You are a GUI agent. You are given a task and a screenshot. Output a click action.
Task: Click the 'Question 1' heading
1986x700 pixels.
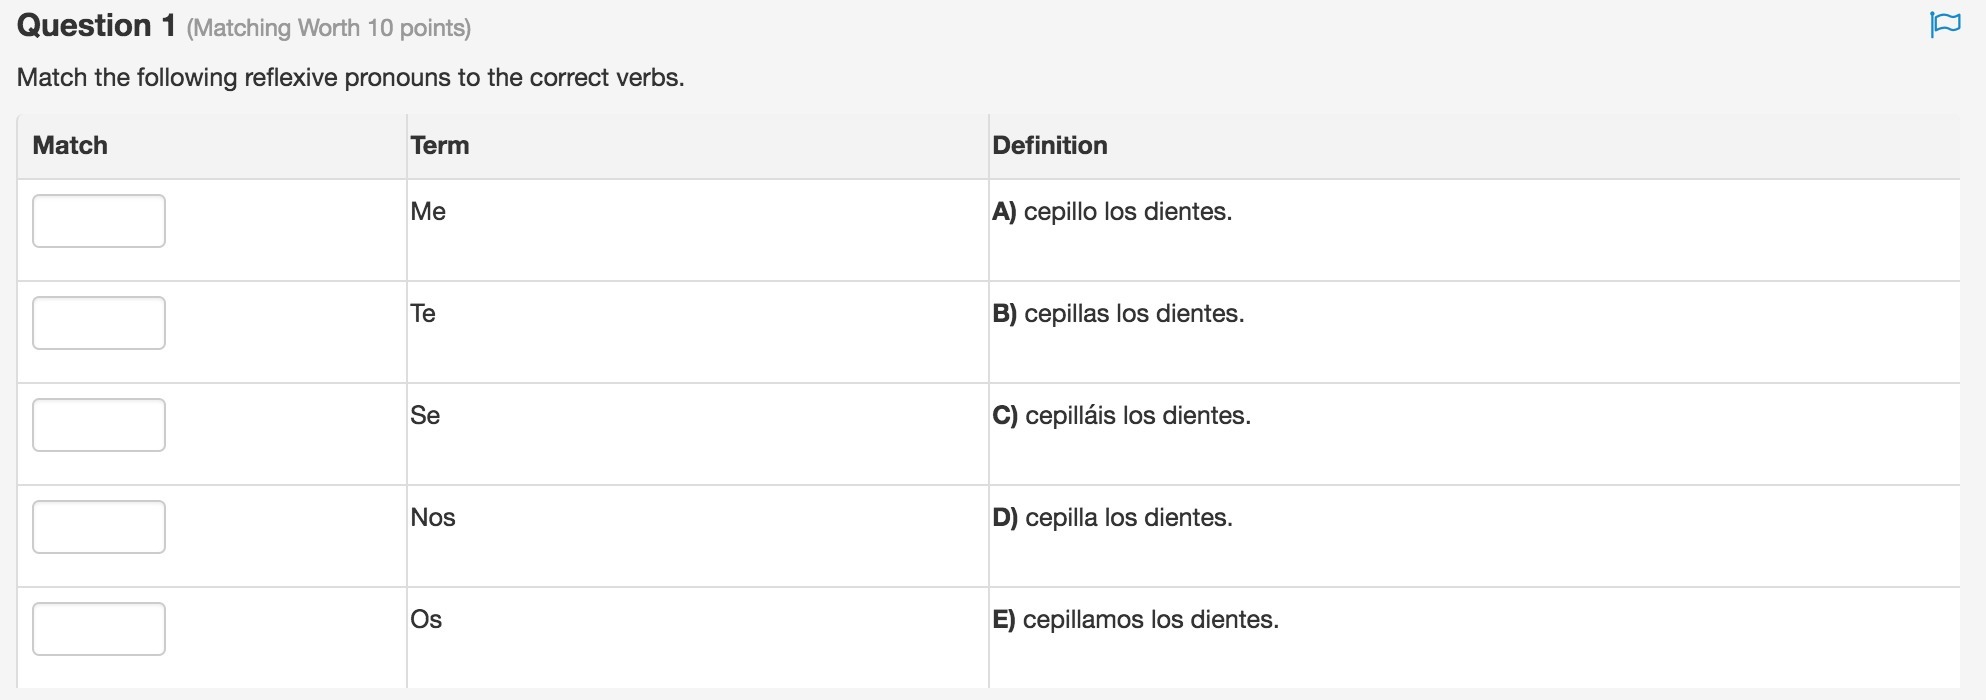pyautogui.click(x=97, y=26)
